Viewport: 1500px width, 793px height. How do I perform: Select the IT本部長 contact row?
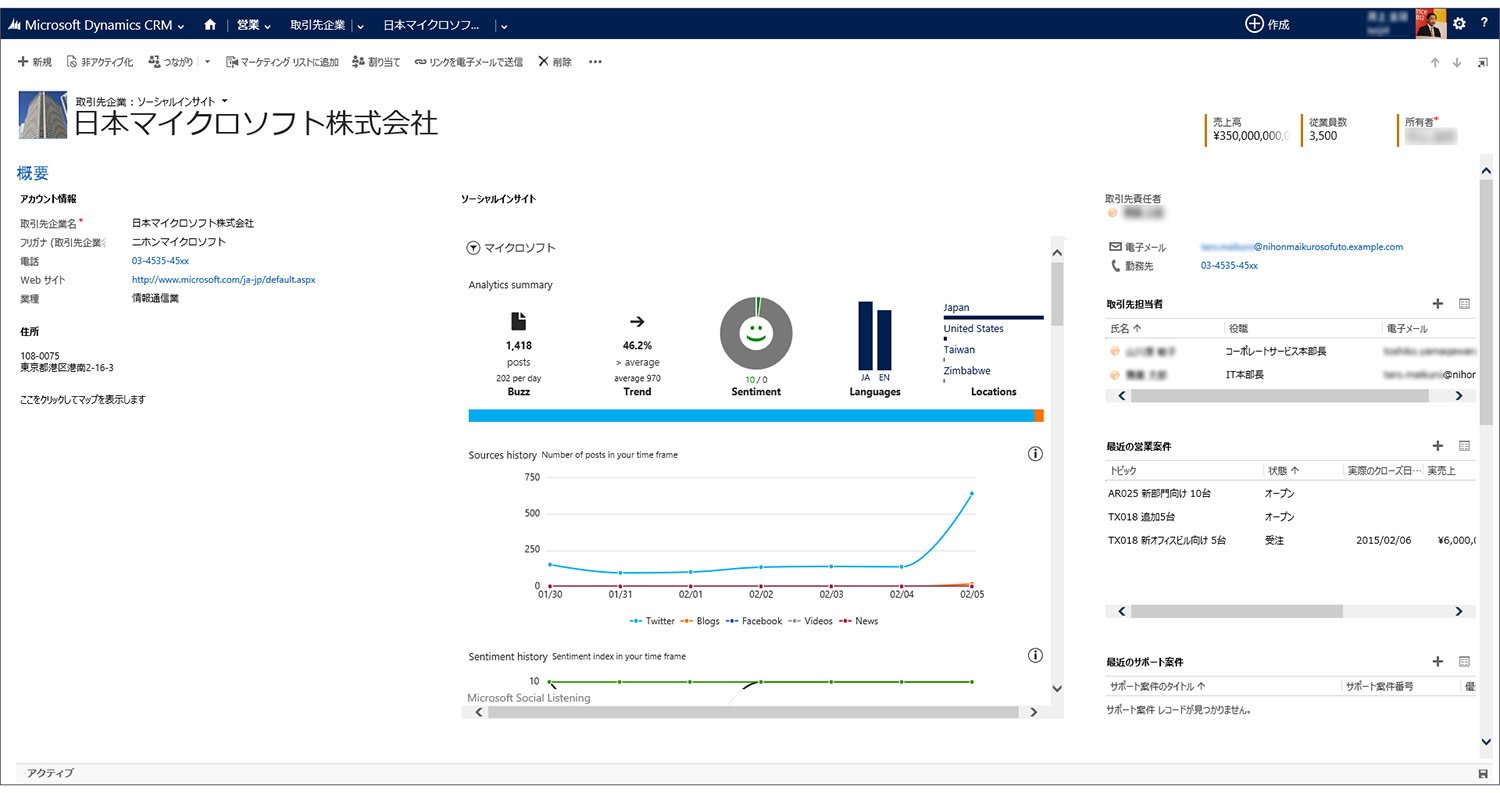[x=1290, y=375]
